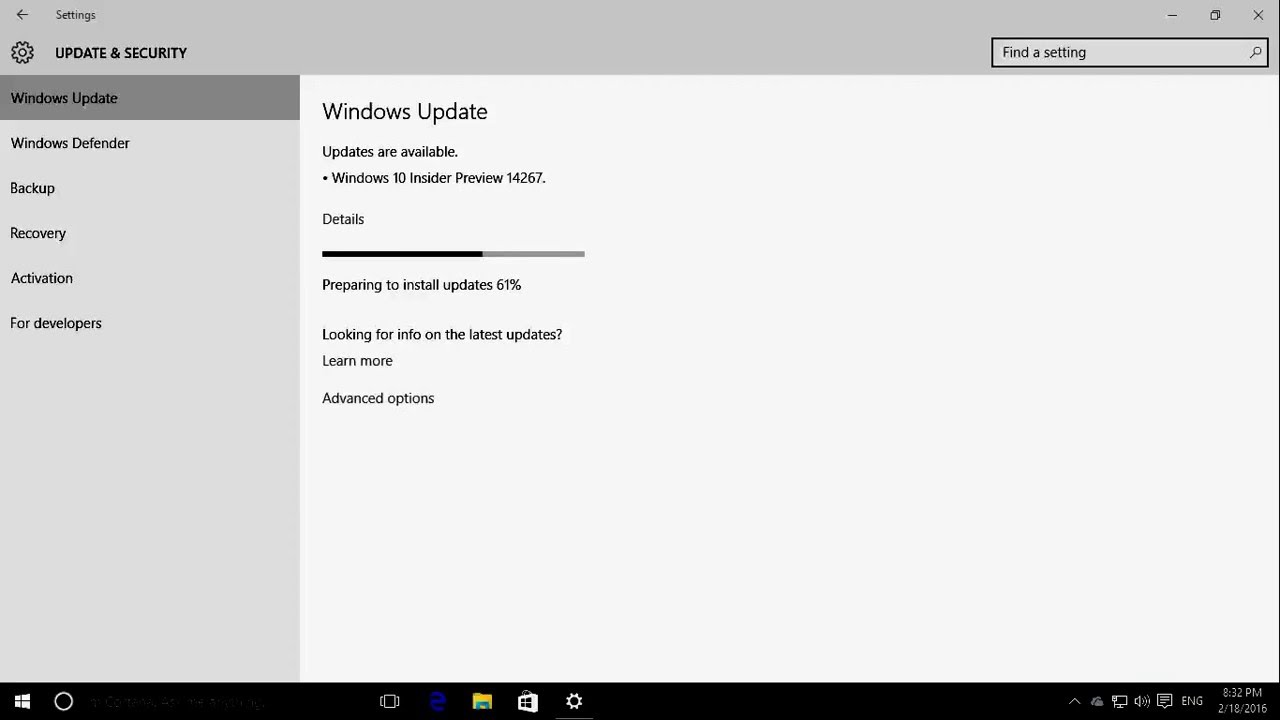Close the Settings window

(x=1258, y=15)
